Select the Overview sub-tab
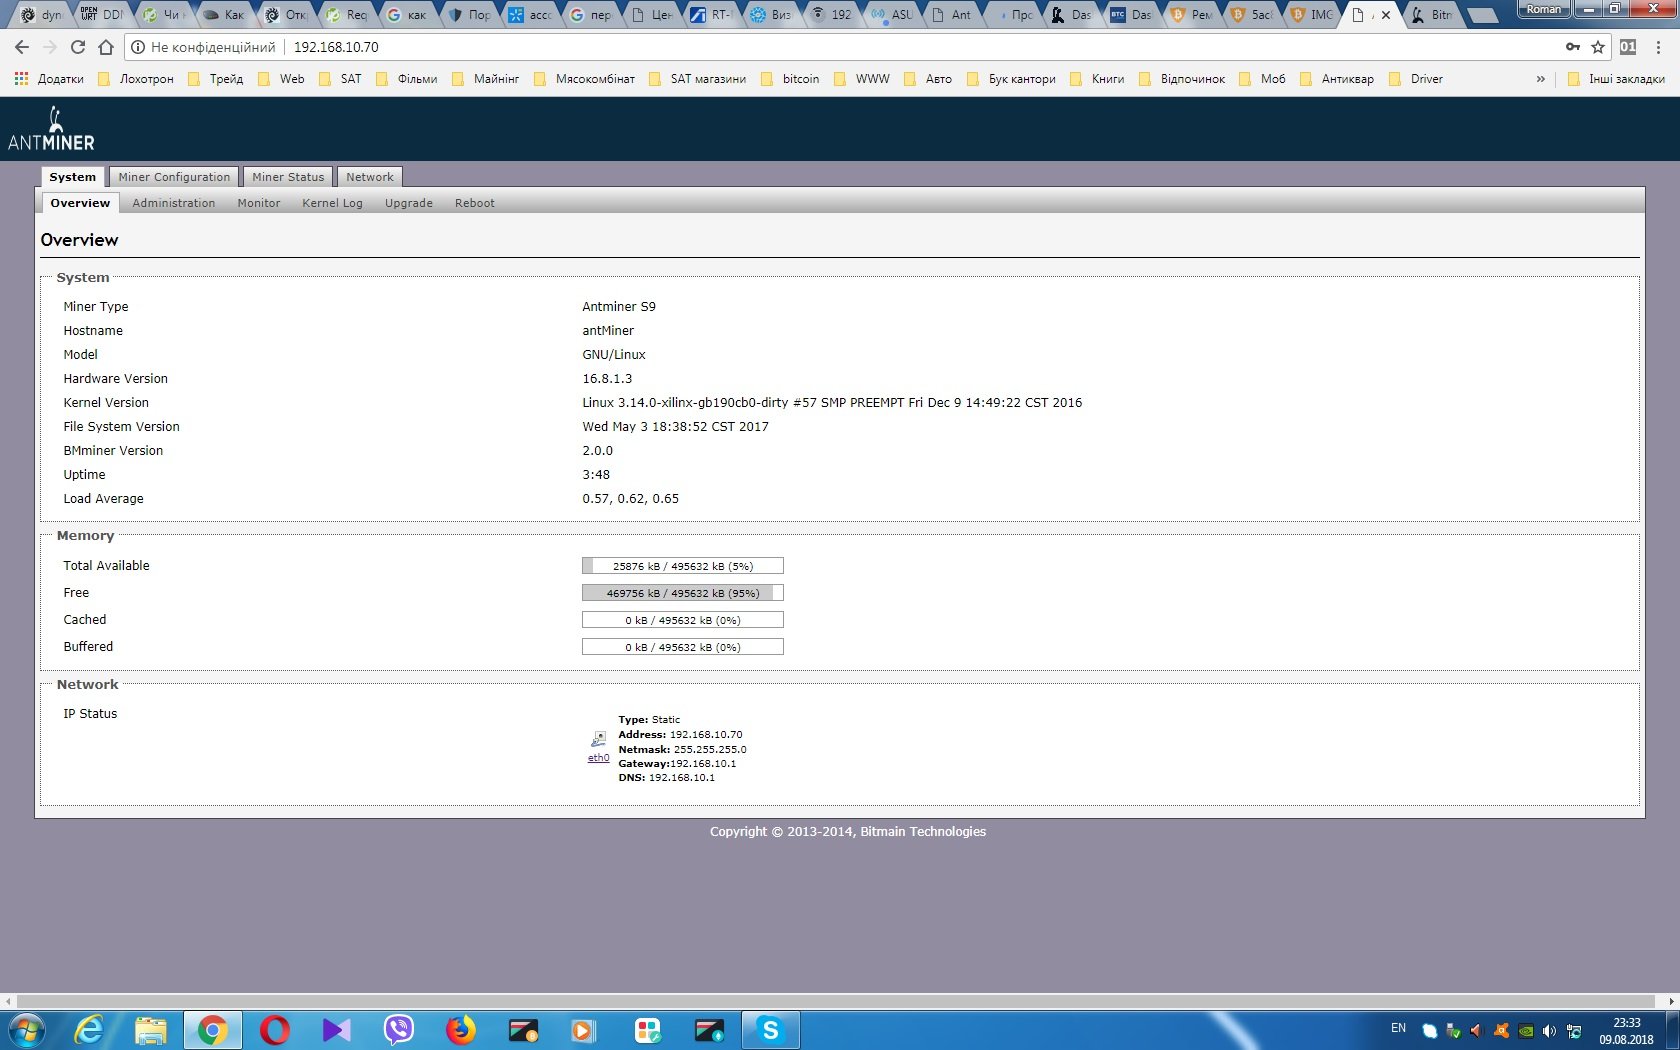The image size is (1680, 1050). click(x=80, y=203)
